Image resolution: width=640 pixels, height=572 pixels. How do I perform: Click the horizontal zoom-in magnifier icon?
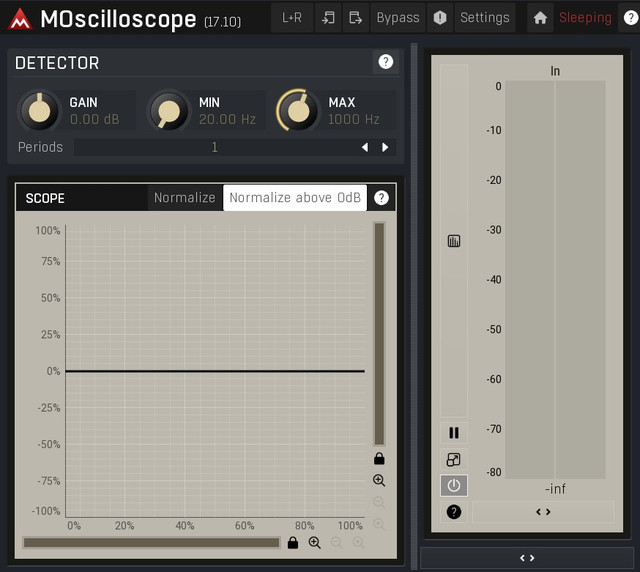click(315, 543)
